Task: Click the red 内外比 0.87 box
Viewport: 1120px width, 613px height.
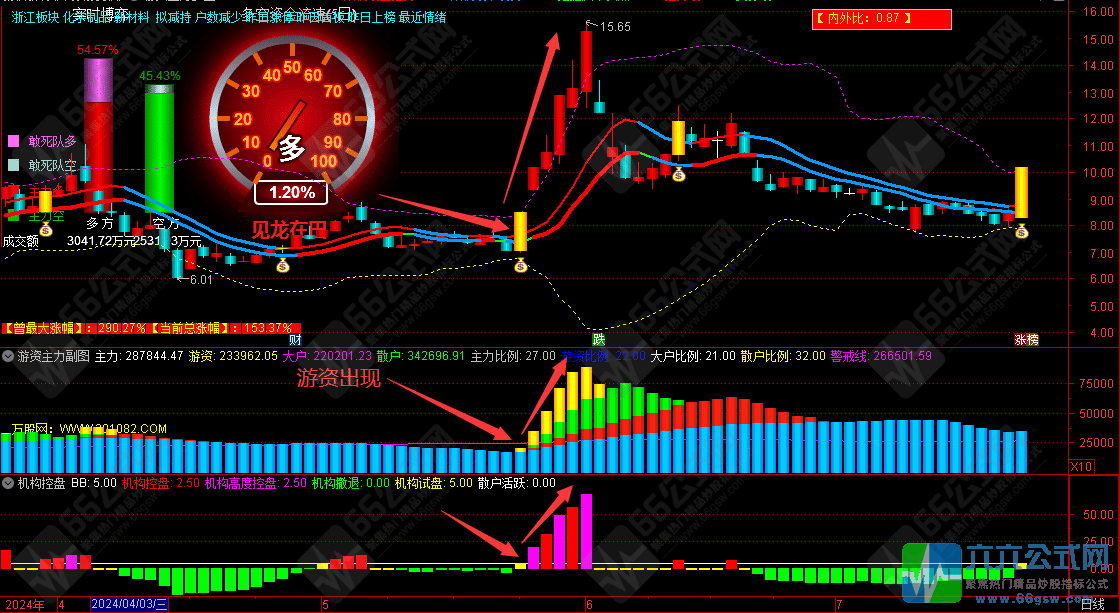Action: 880,18
